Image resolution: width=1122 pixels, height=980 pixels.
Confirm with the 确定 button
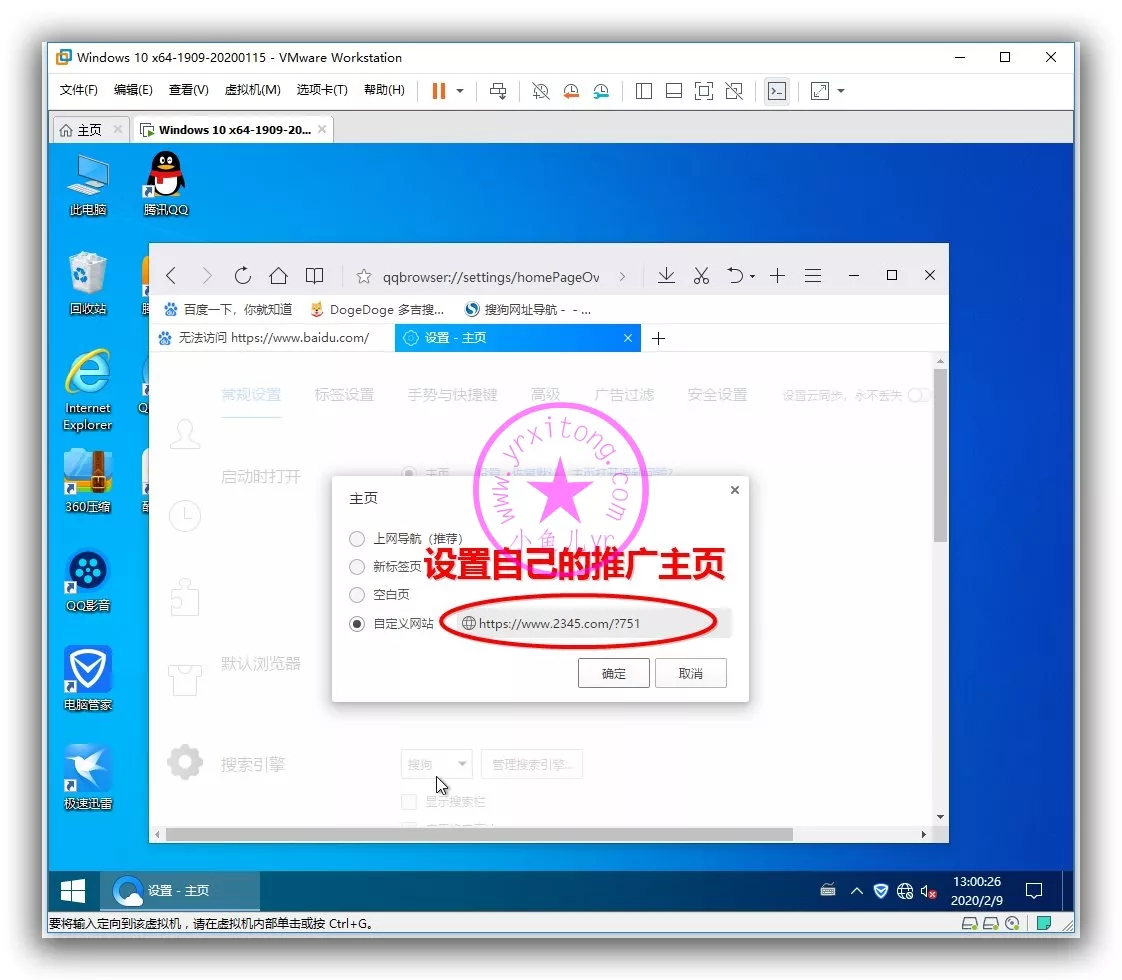[x=613, y=673]
